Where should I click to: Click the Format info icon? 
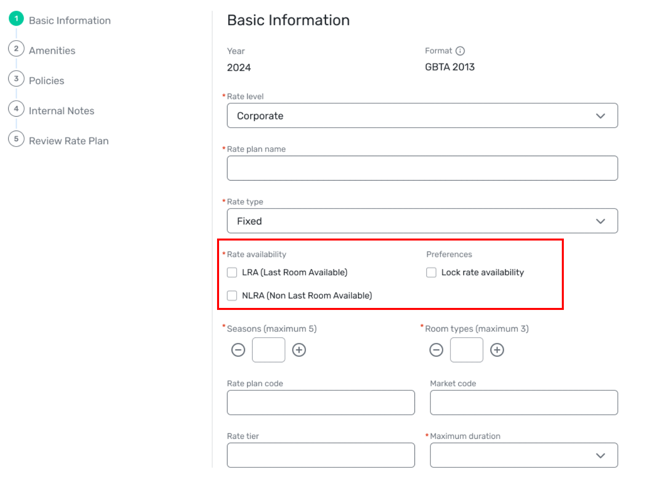460,51
